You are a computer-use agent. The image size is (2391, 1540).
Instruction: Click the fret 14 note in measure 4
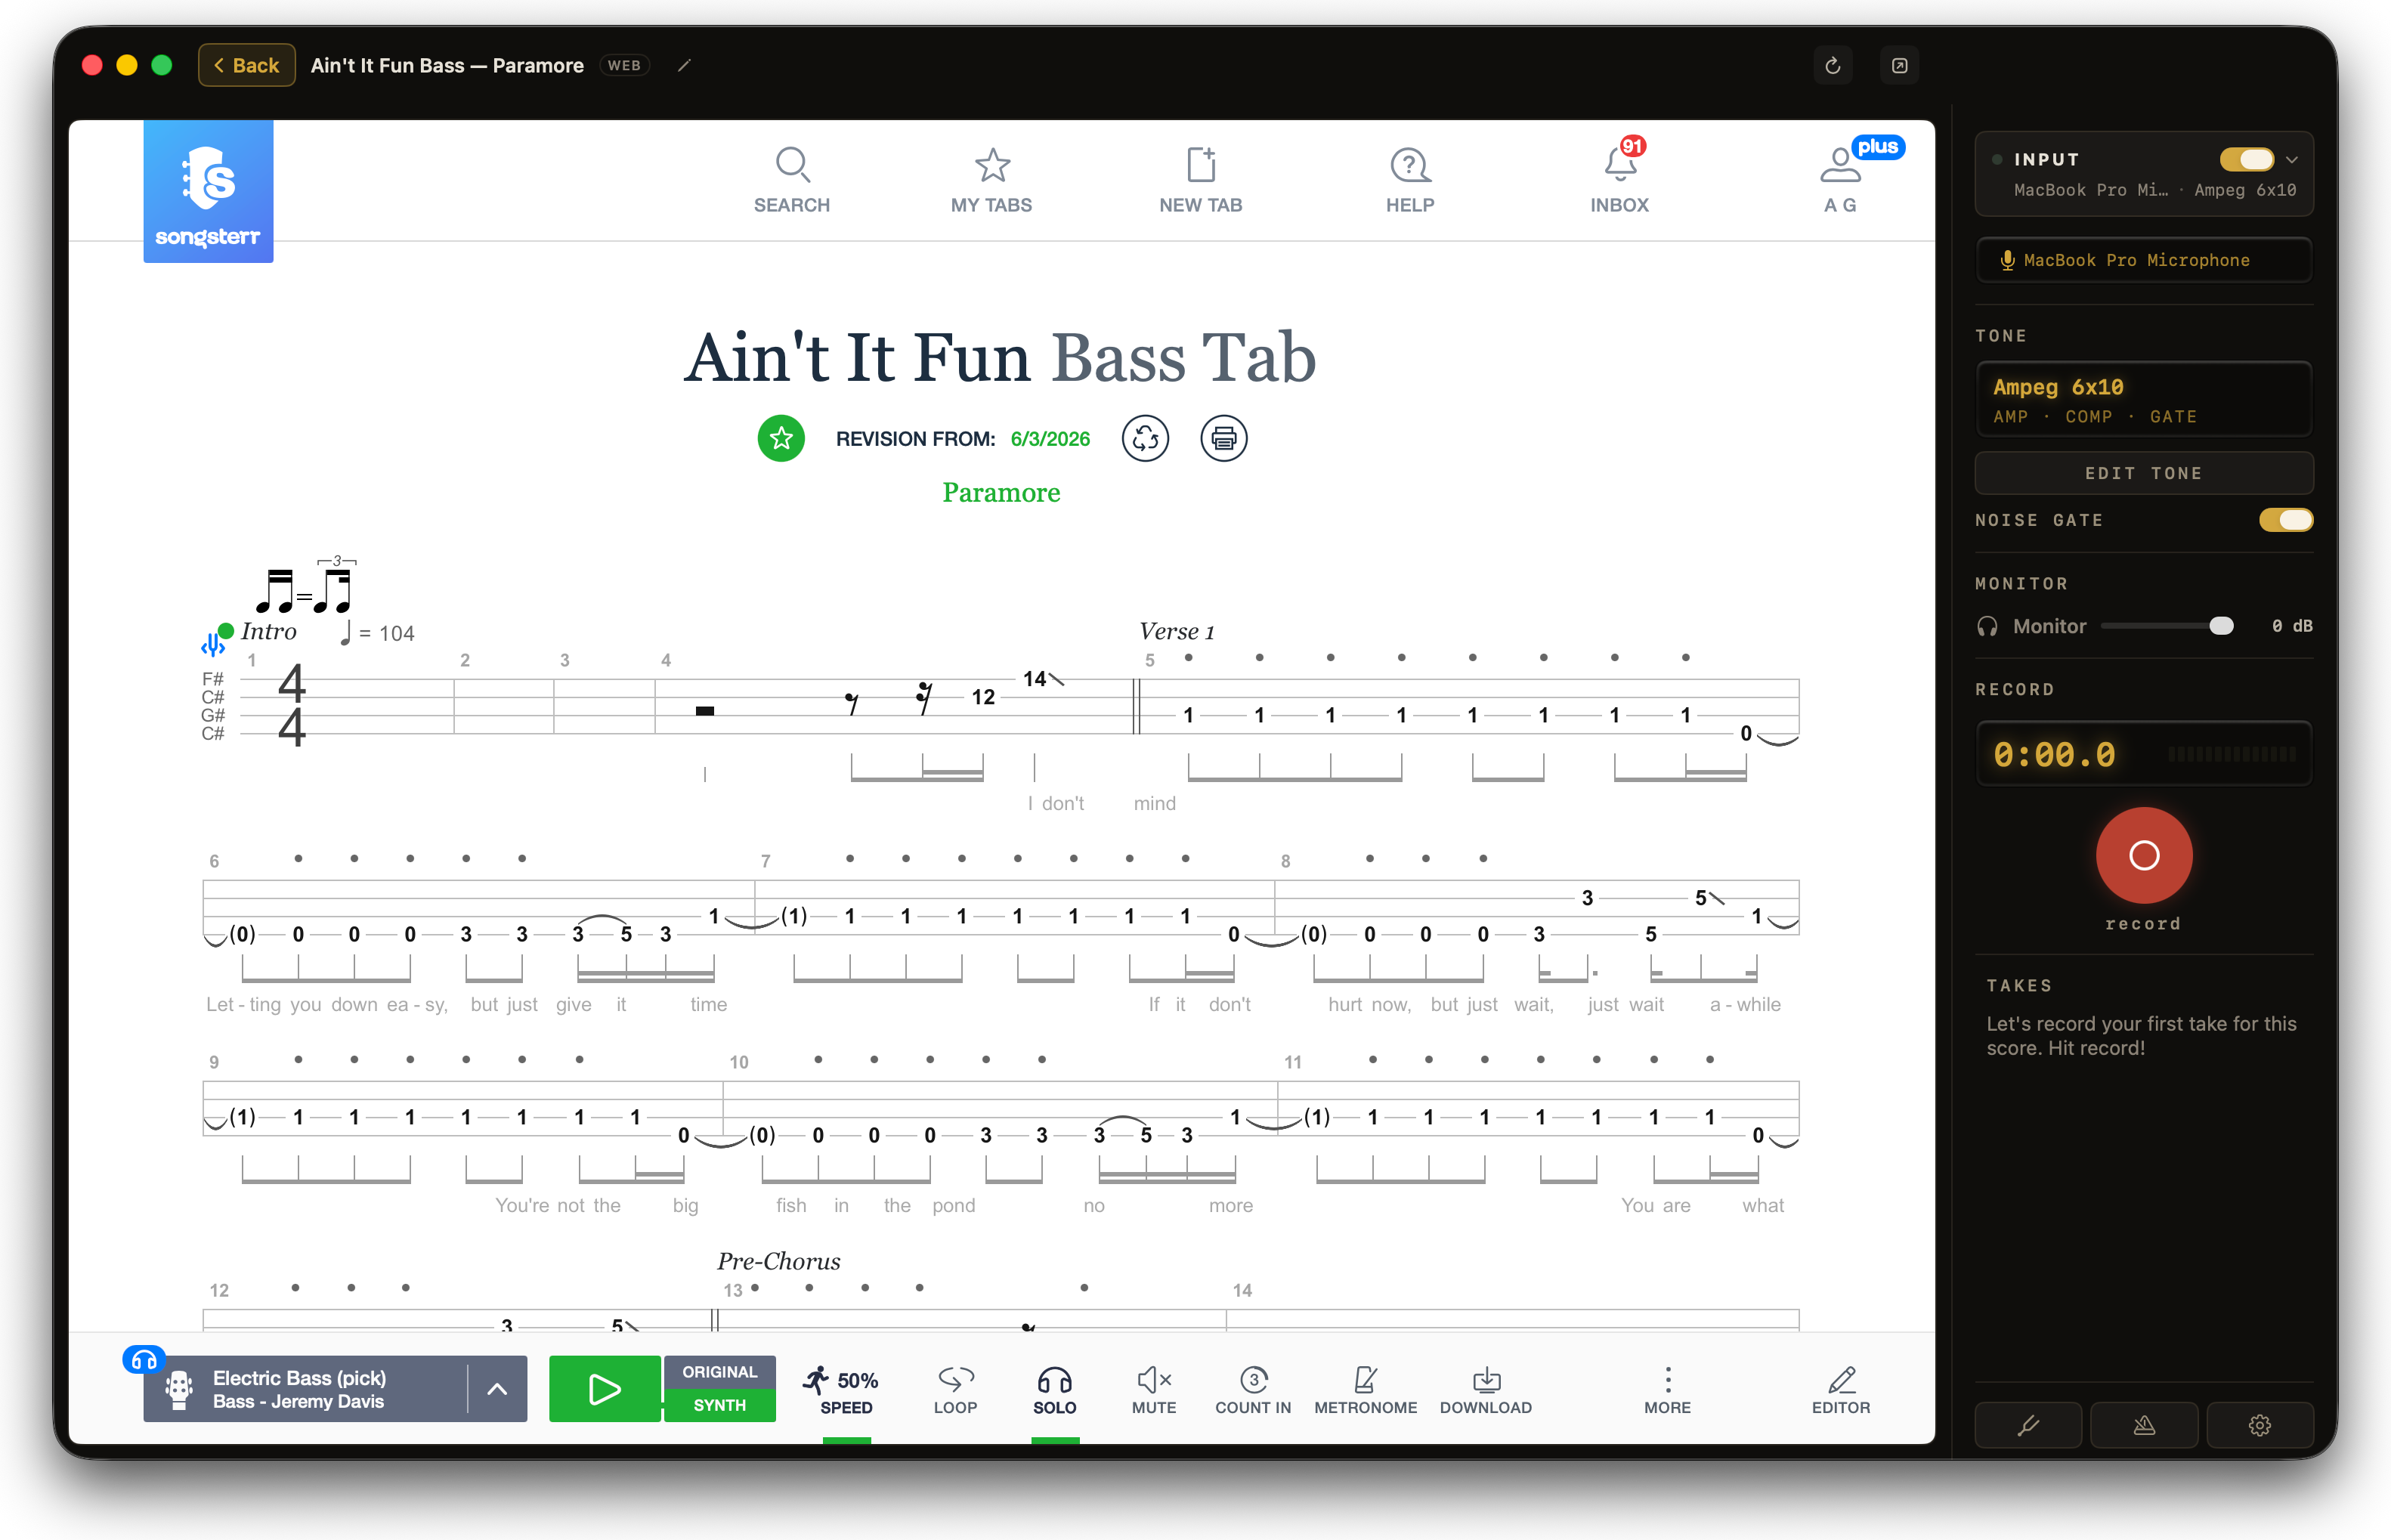point(1034,679)
